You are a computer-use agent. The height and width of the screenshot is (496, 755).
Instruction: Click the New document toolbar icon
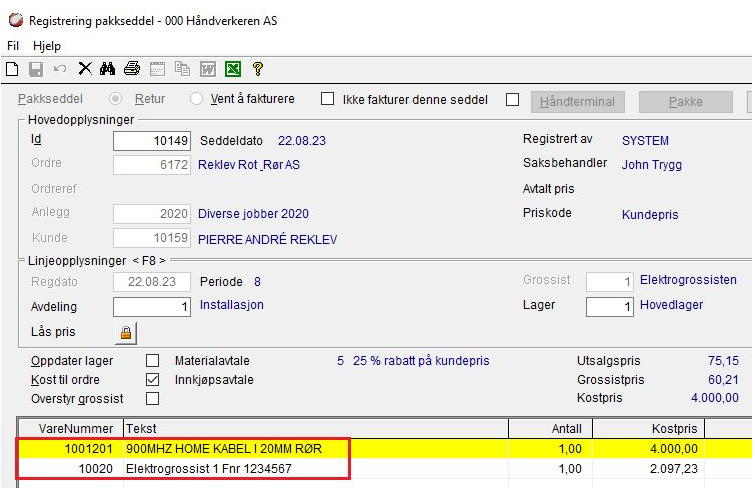[13, 69]
